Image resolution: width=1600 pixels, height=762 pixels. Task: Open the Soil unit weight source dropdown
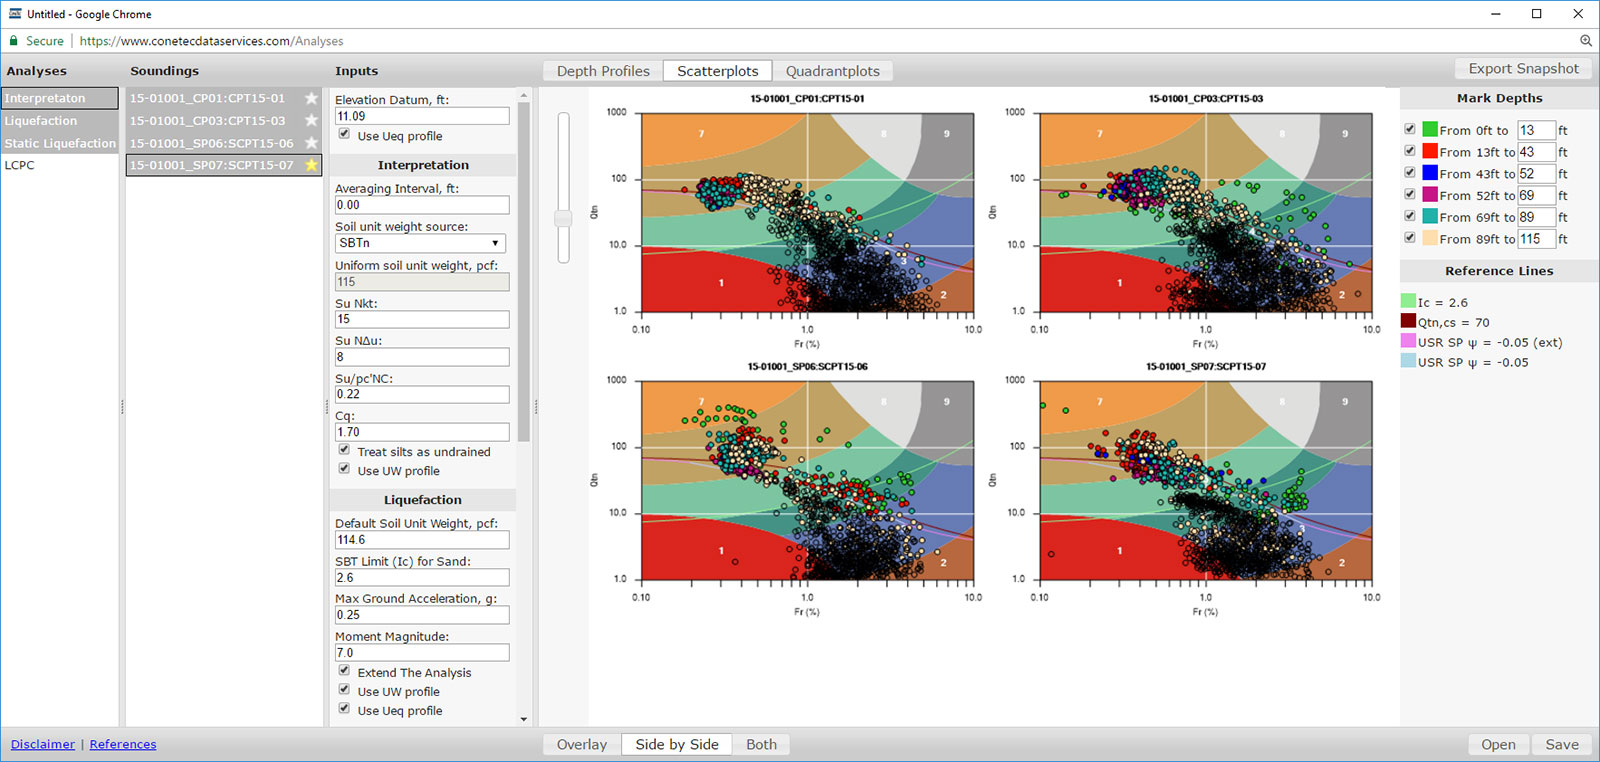tap(420, 243)
